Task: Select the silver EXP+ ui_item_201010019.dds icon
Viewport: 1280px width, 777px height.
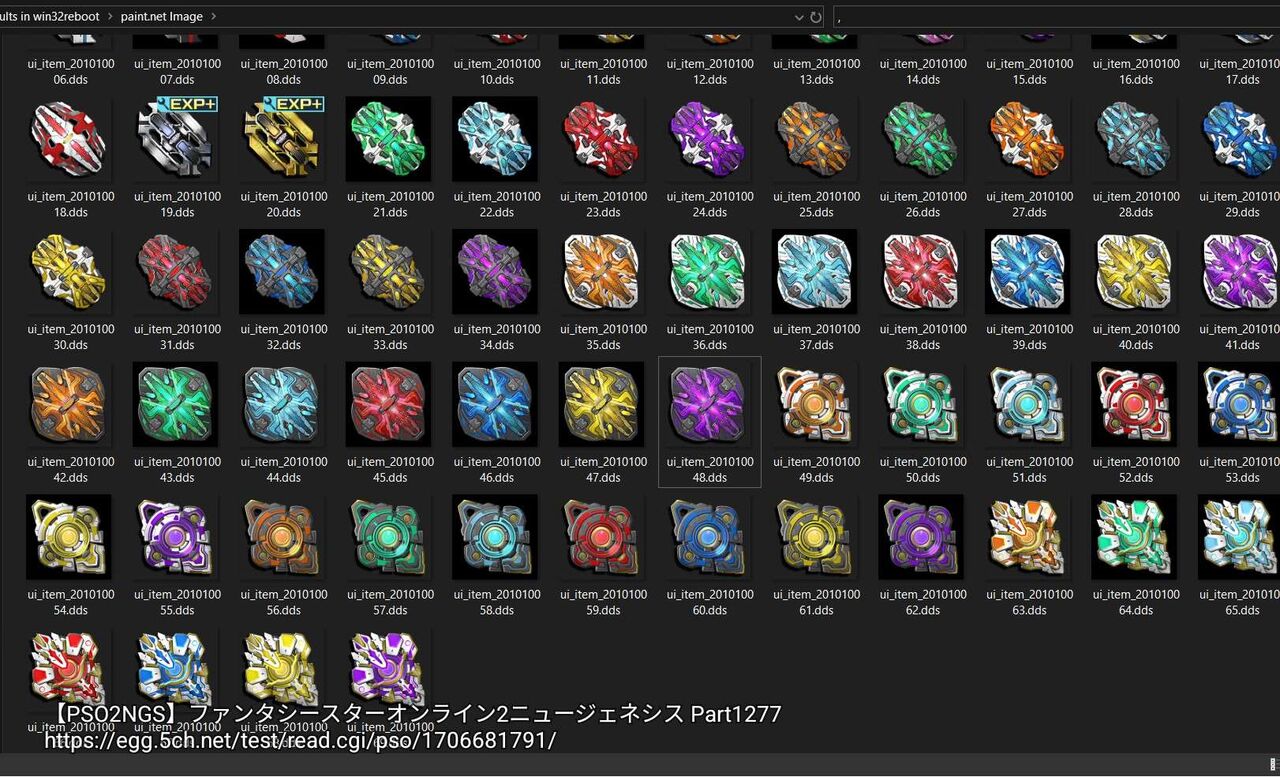Action: [177, 139]
